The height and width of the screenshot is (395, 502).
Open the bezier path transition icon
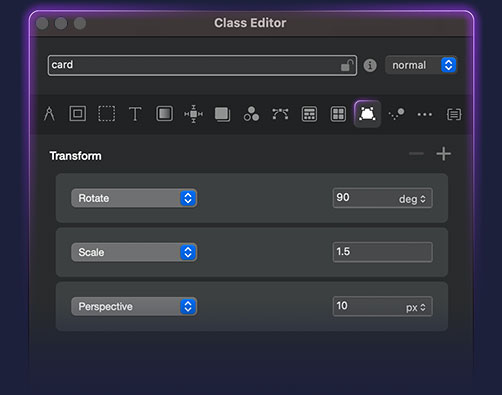coord(280,114)
